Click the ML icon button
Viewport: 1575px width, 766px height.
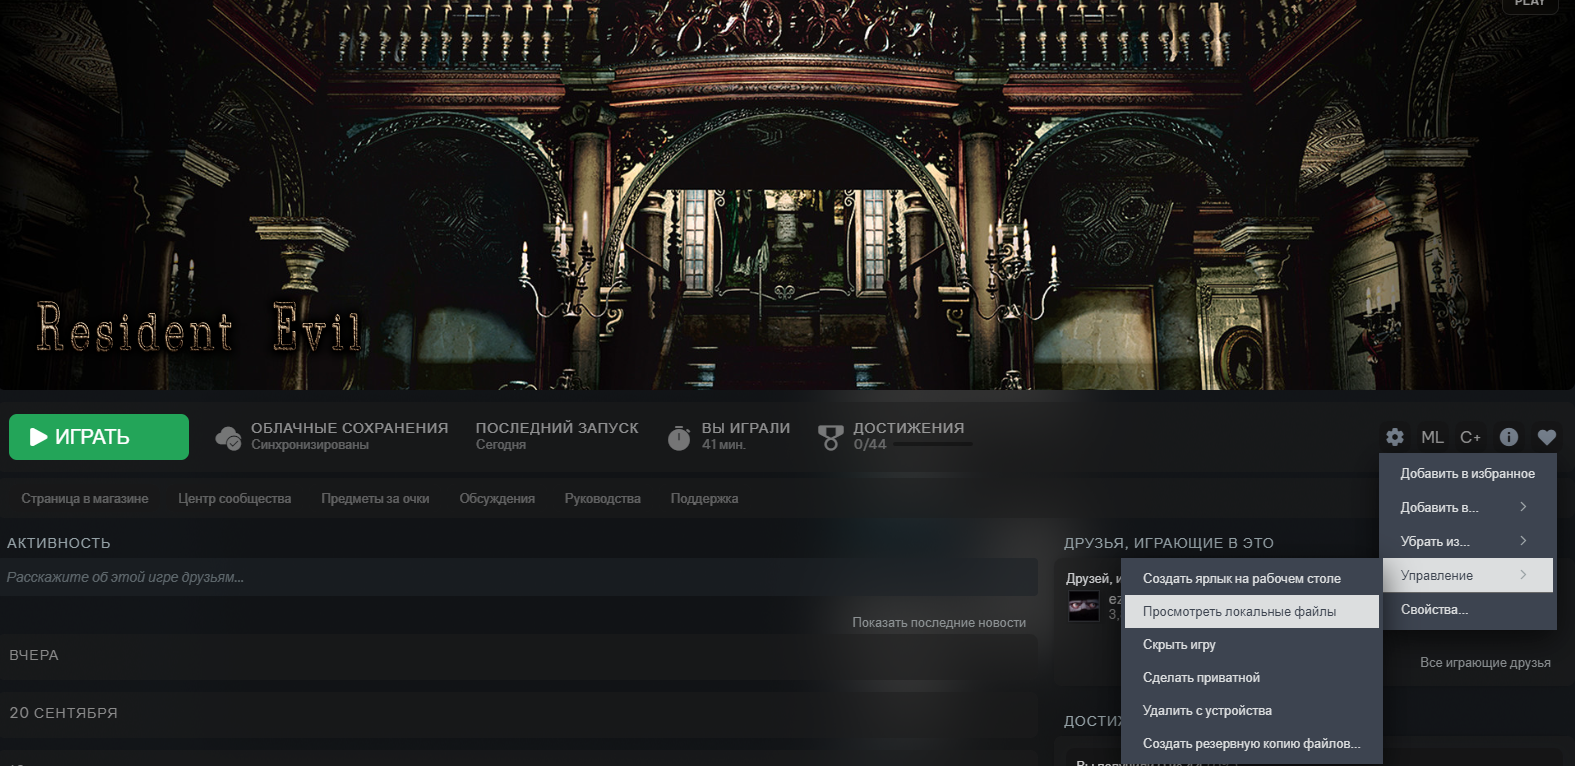pyautogui.click(x=1432, y=437)
